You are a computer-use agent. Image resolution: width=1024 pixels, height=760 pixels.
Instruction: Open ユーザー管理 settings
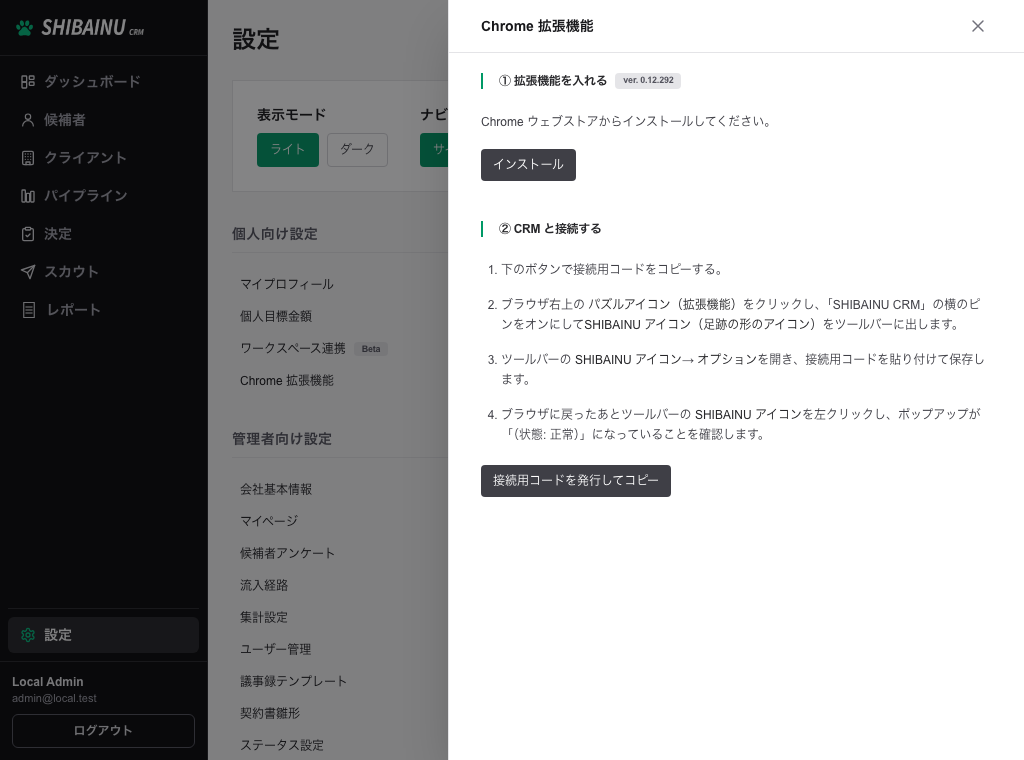(276, 649)
